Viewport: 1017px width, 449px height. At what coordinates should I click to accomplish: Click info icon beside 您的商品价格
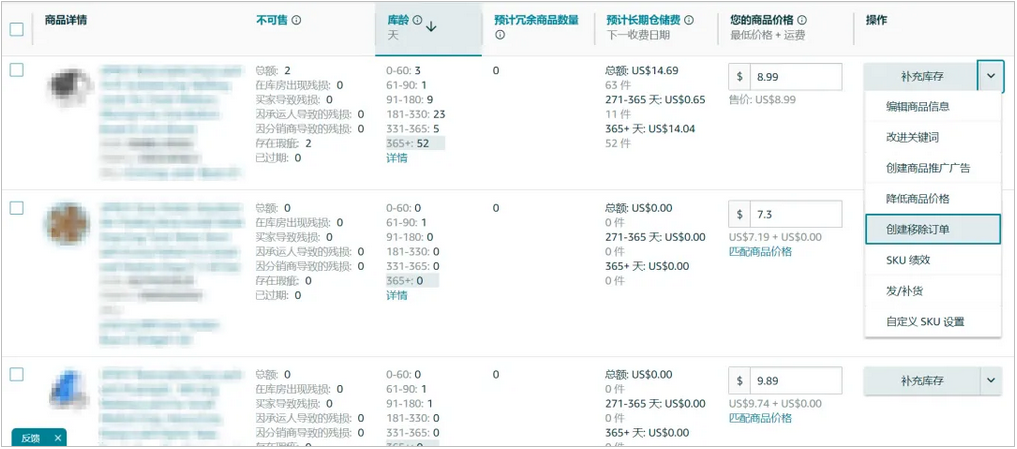click(x=802, y=20)
